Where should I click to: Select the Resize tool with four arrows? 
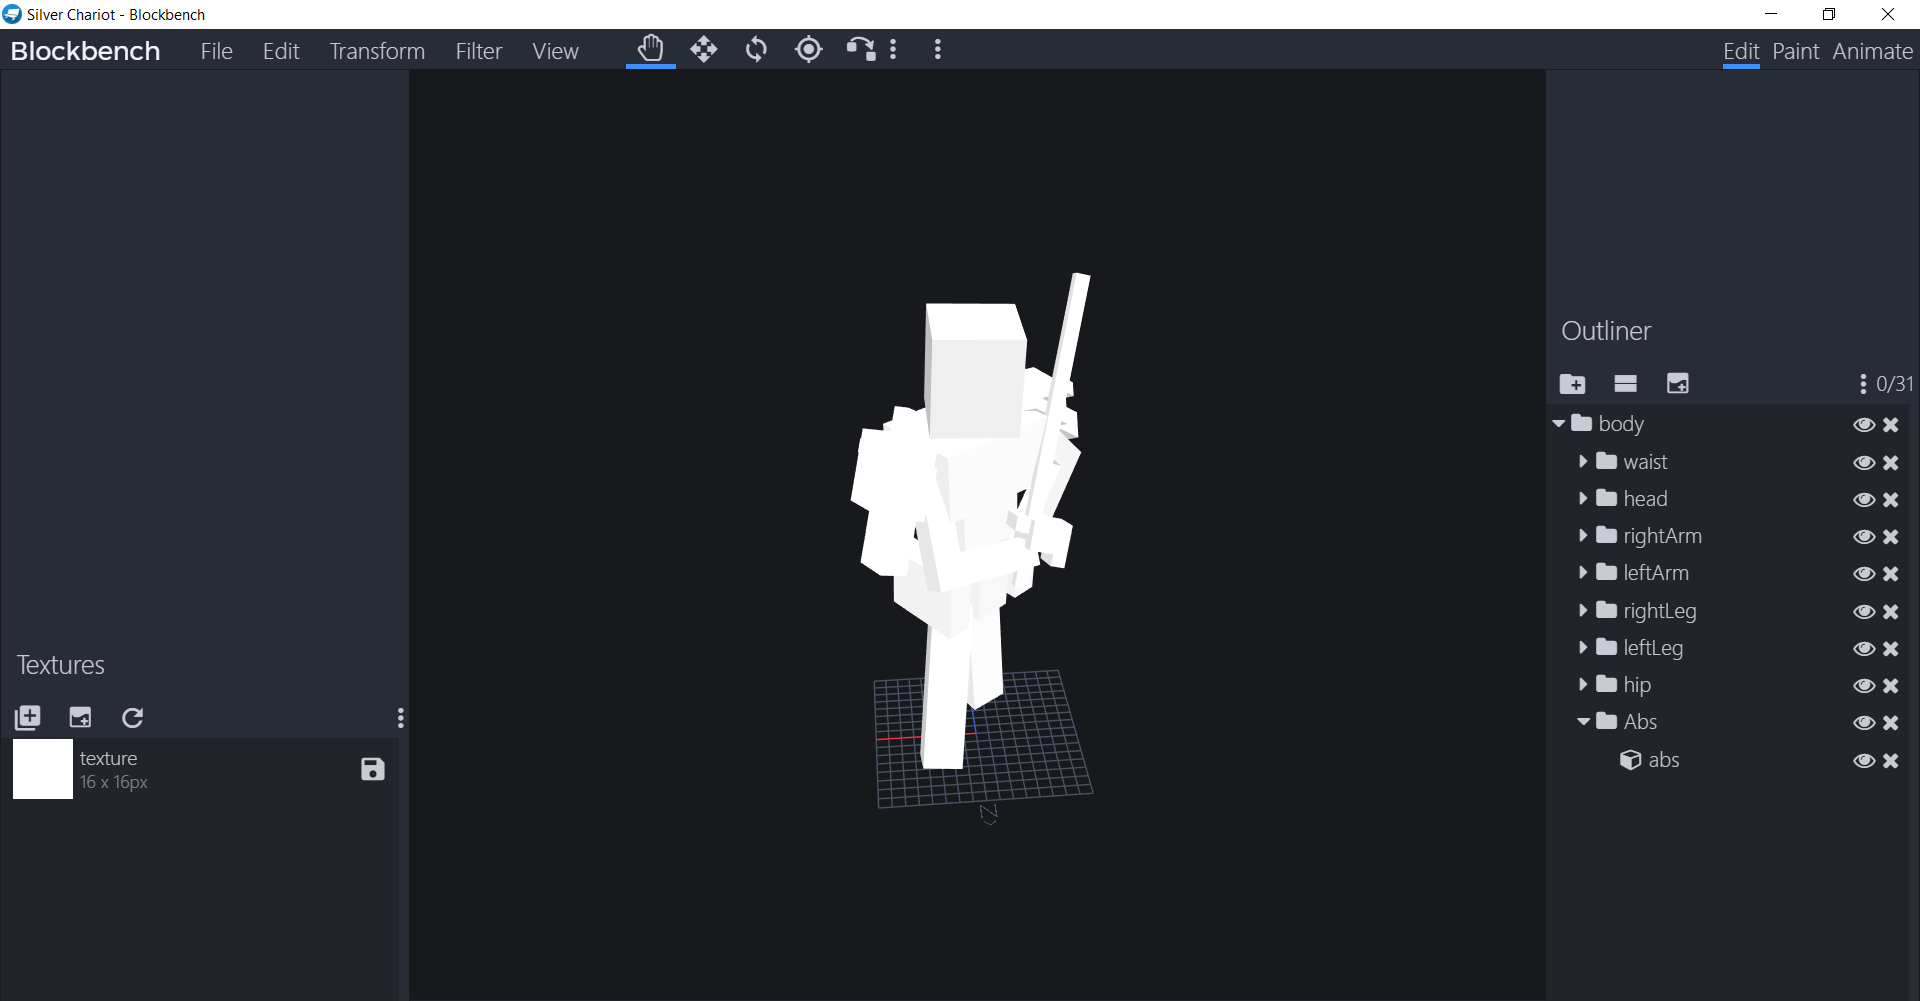point(704,49)
